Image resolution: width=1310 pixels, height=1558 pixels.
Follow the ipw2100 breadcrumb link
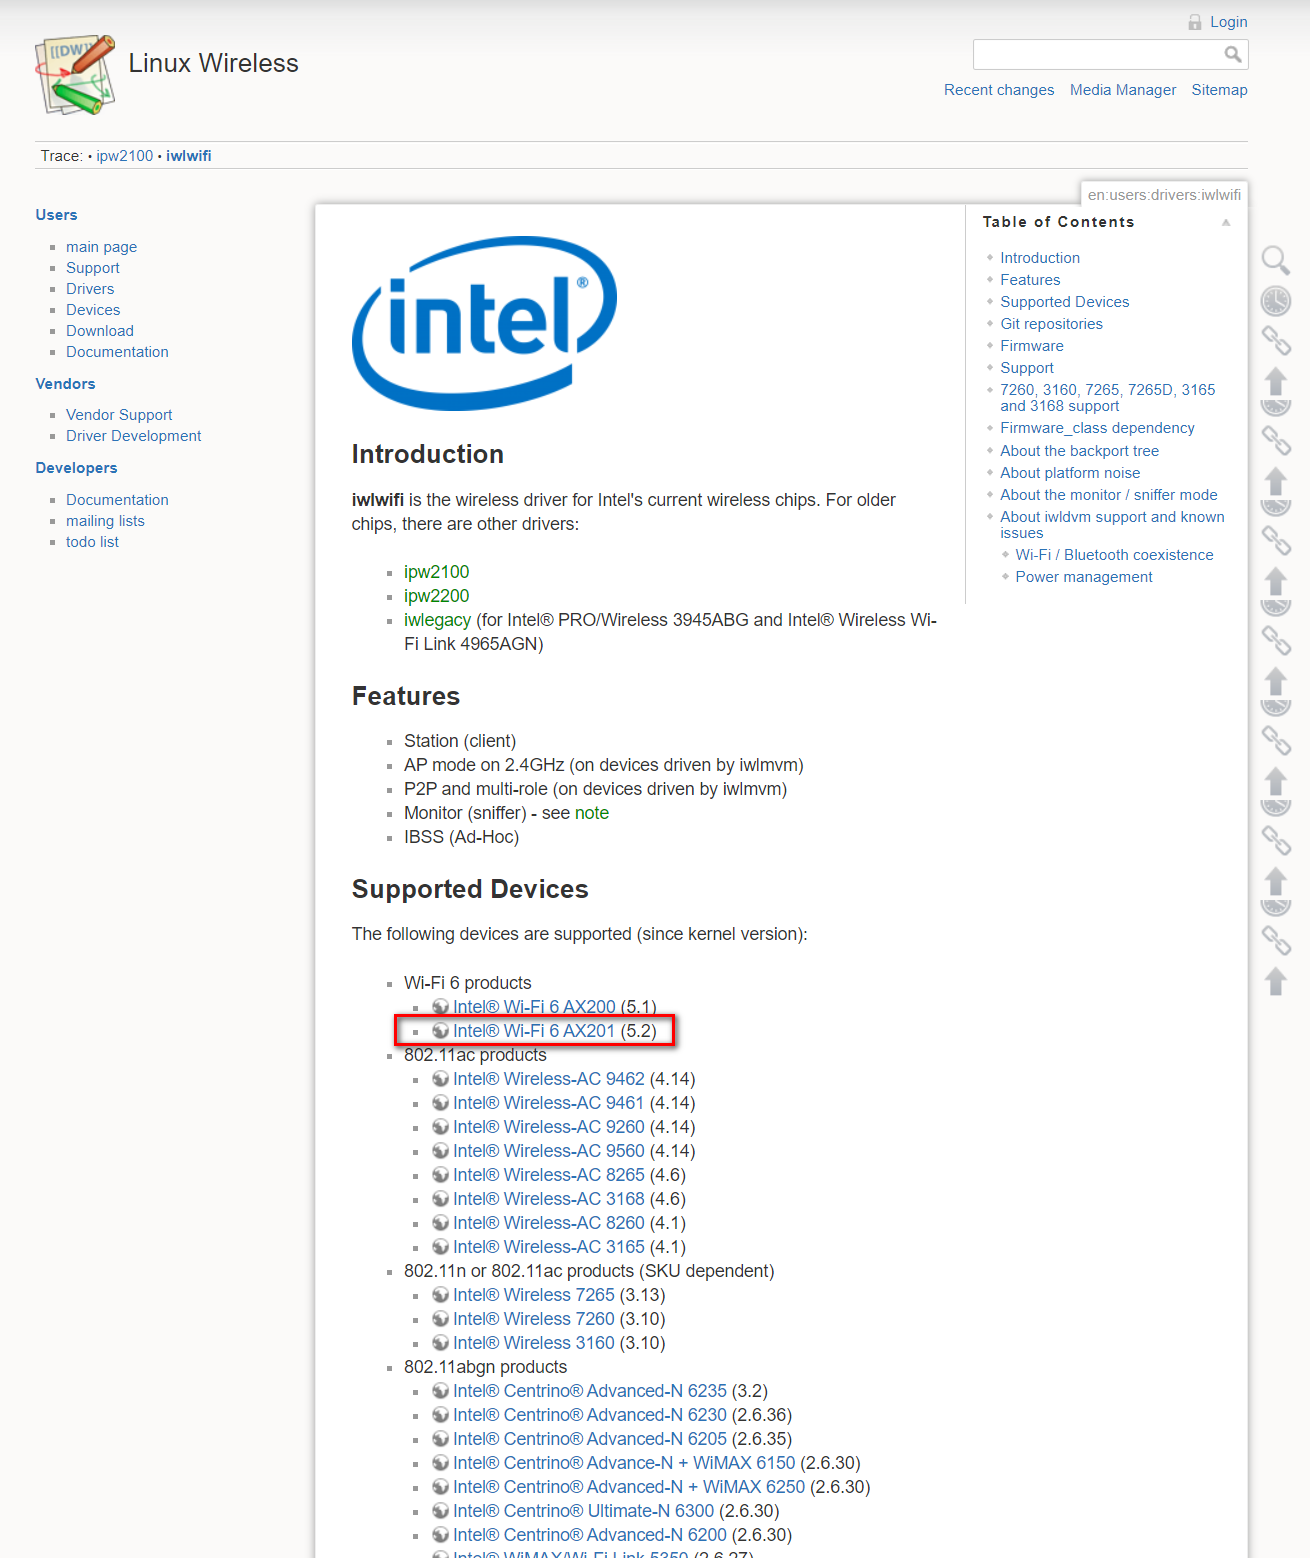tap(124, 155)
